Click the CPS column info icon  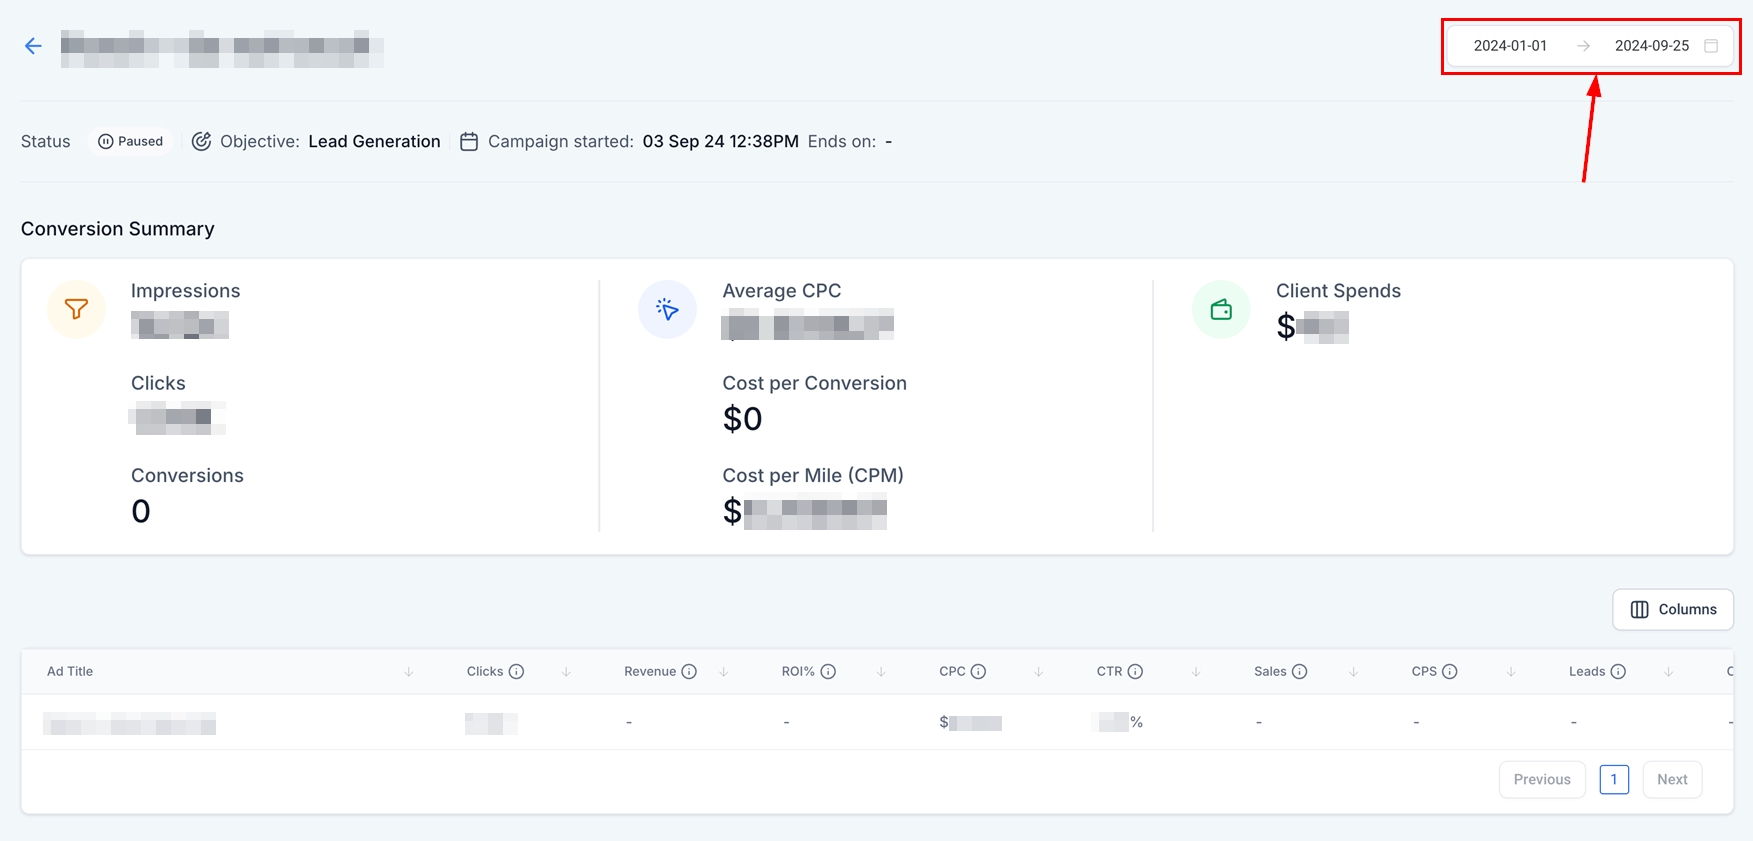[x=1449, y=672]
